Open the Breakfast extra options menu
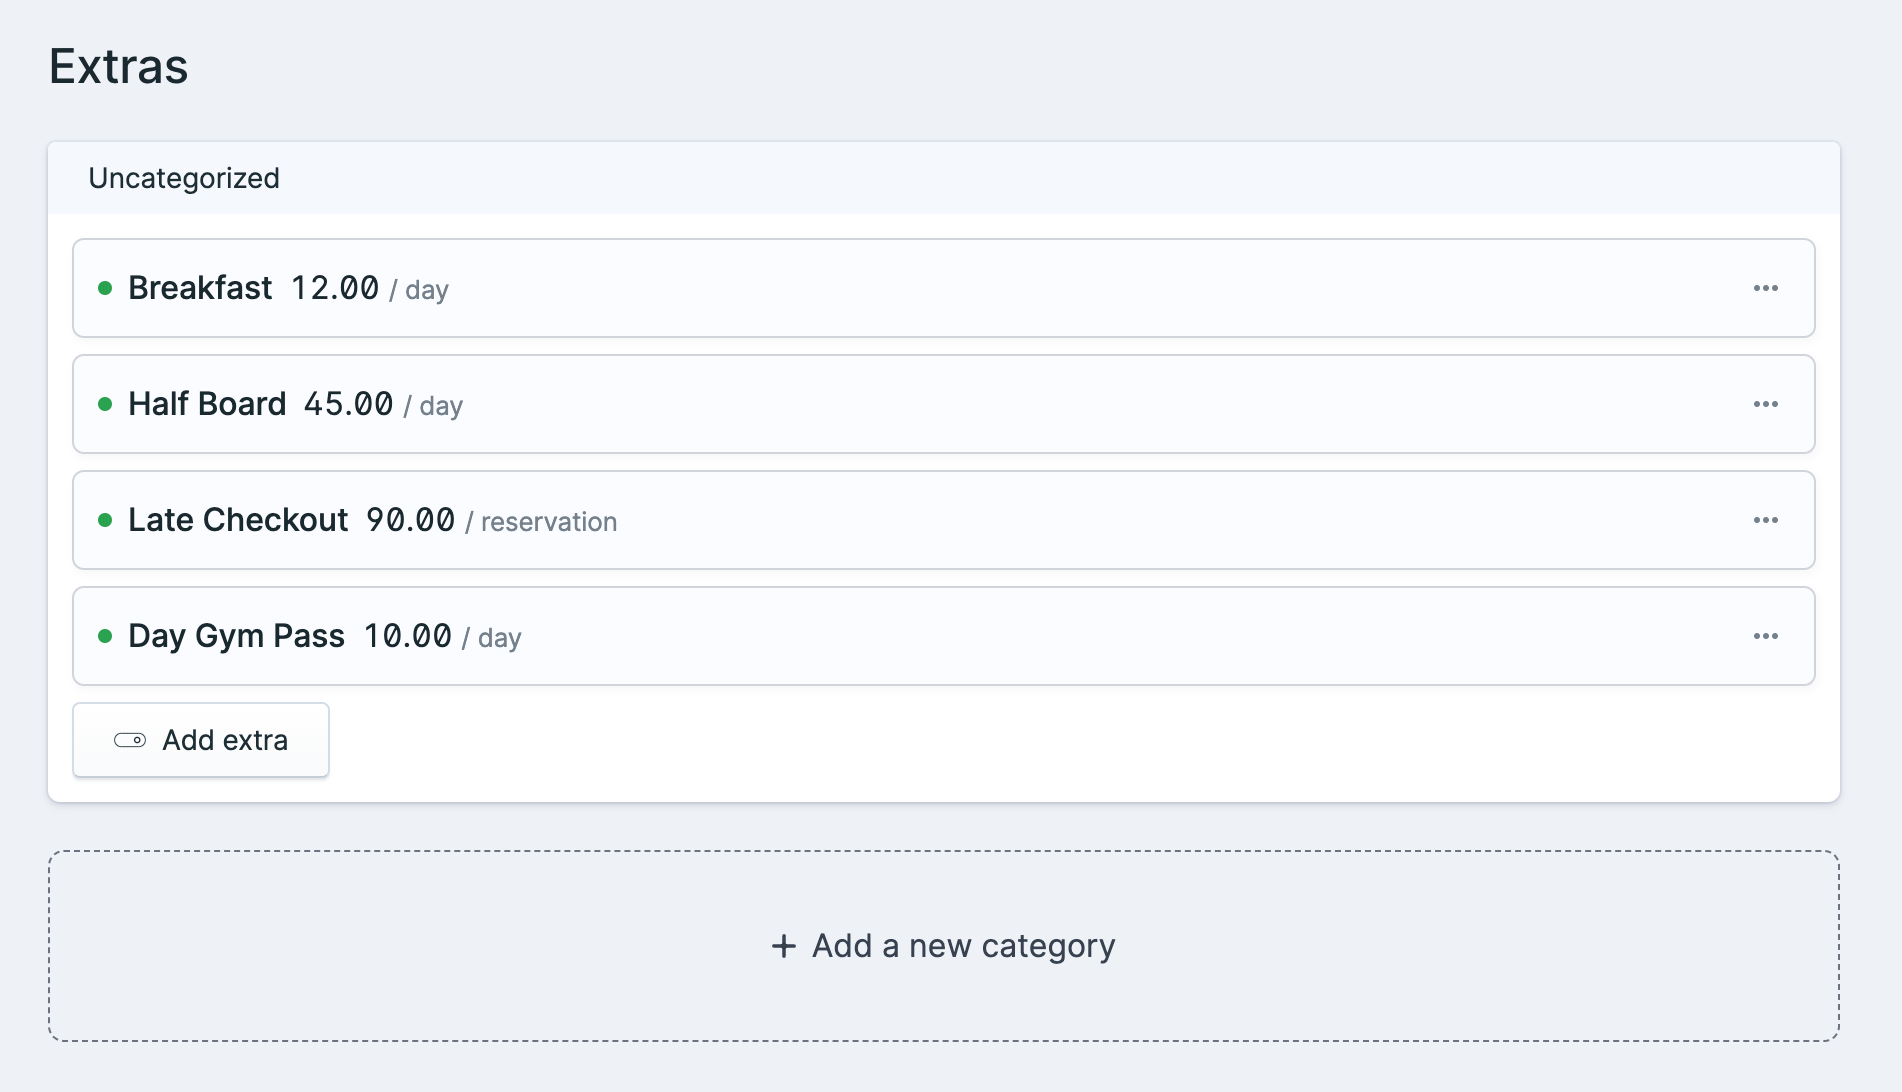The width and height of the screenshot is (1902, 1092). click(1766, 288)
